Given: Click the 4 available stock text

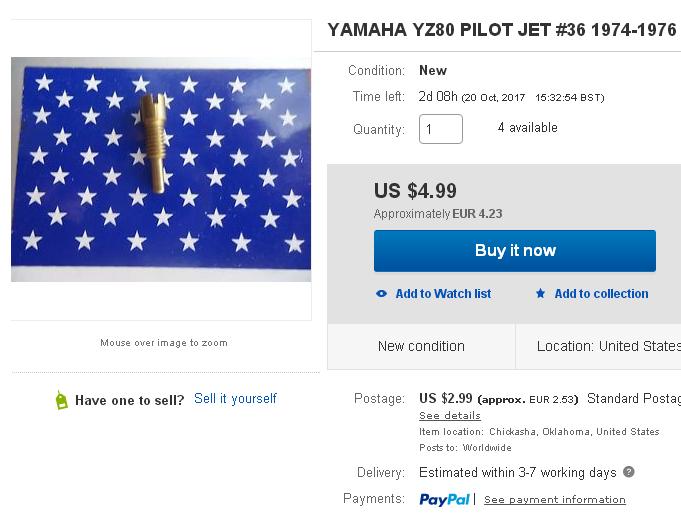Looking at the screenshot, I should pos(528,128).
